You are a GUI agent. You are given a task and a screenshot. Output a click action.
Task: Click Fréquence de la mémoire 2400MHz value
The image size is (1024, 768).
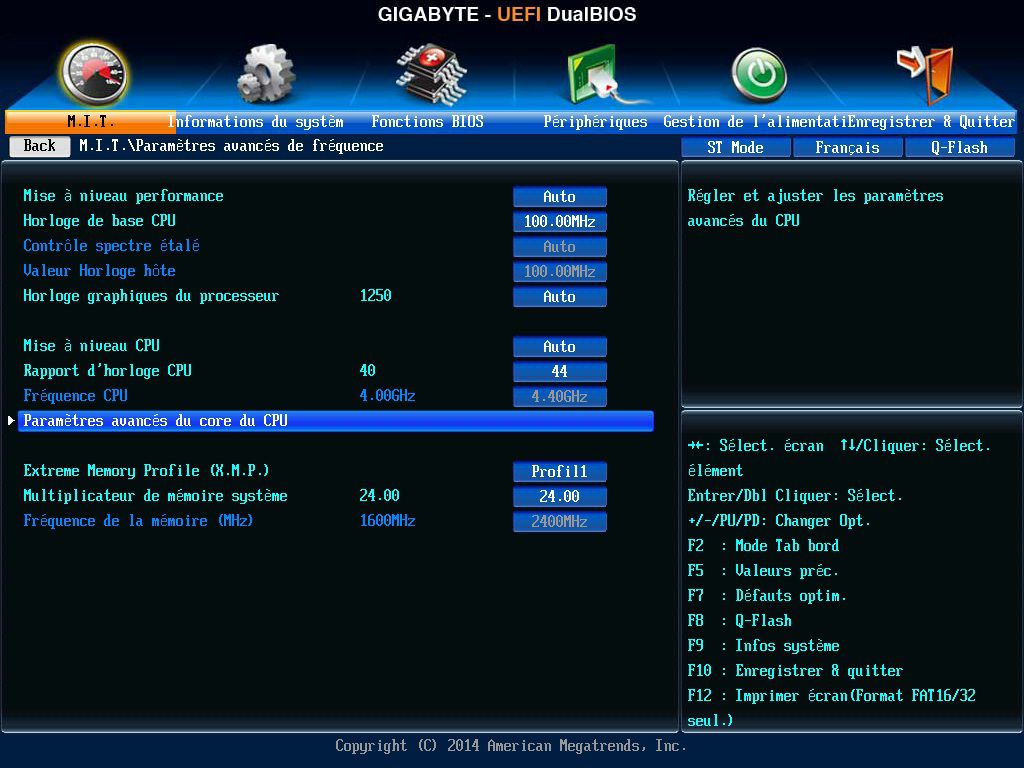tap(560, 522)
